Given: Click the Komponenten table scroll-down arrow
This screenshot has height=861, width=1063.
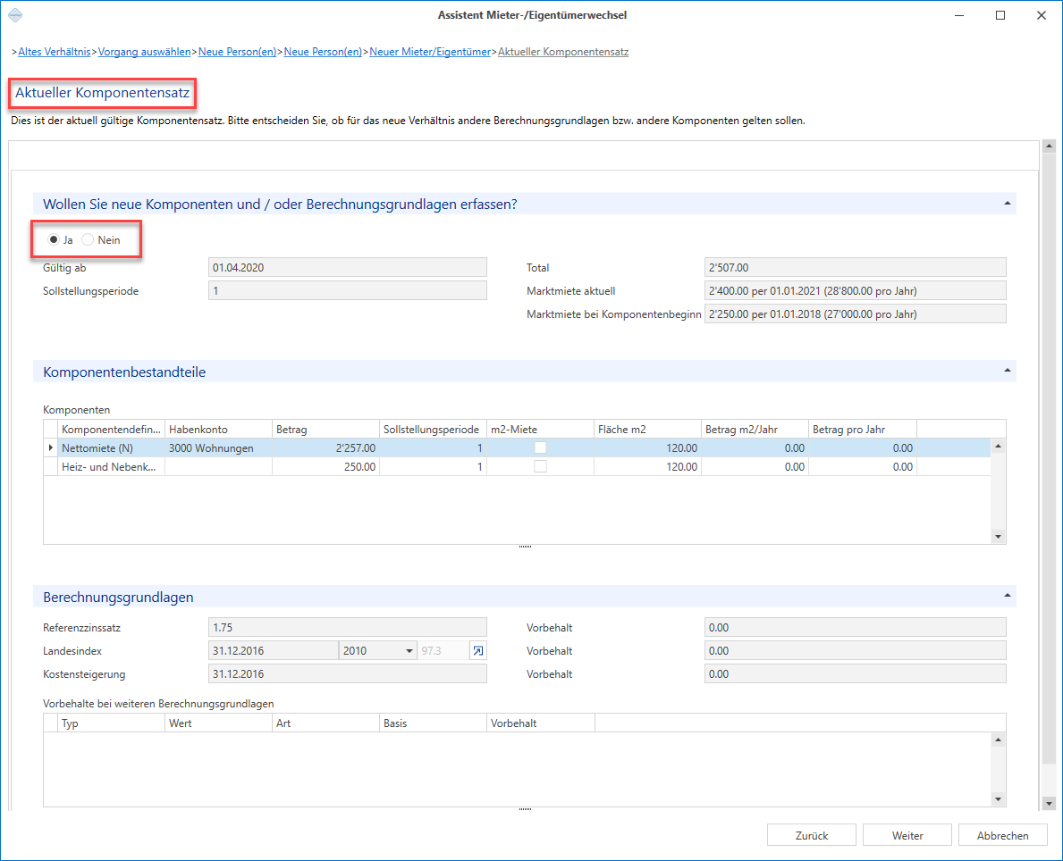Looking at the screenshot, I should [x=998, y=536].
